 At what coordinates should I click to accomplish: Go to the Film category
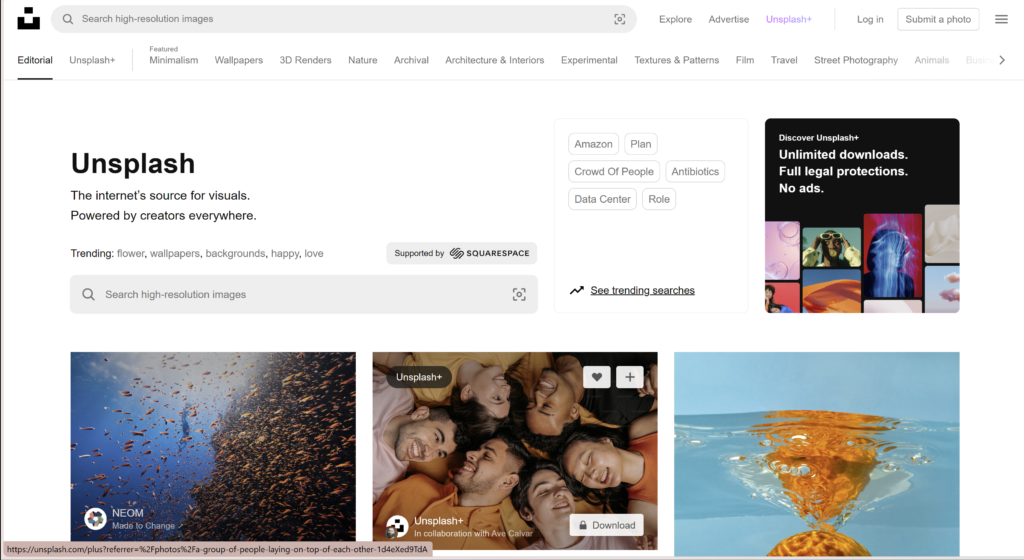pyautogui.click(x=744, y=60)
